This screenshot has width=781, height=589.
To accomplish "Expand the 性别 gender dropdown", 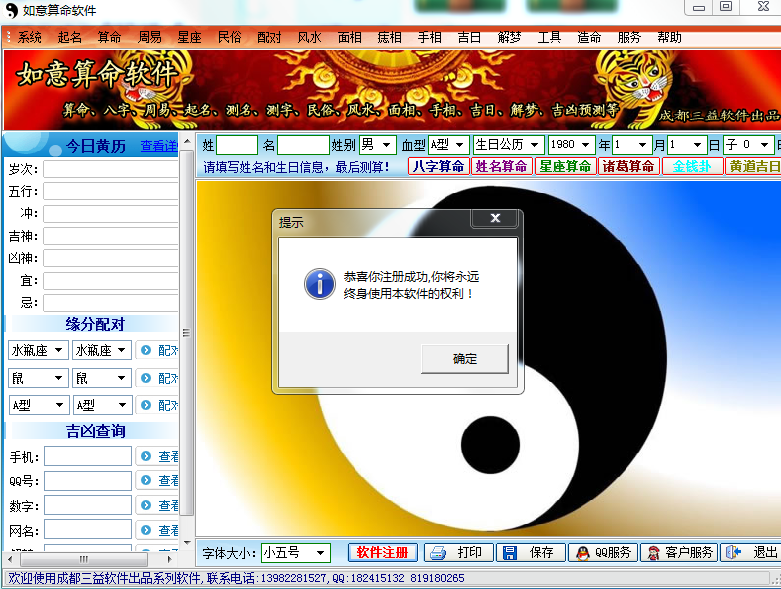I will [x=387, y=145].
